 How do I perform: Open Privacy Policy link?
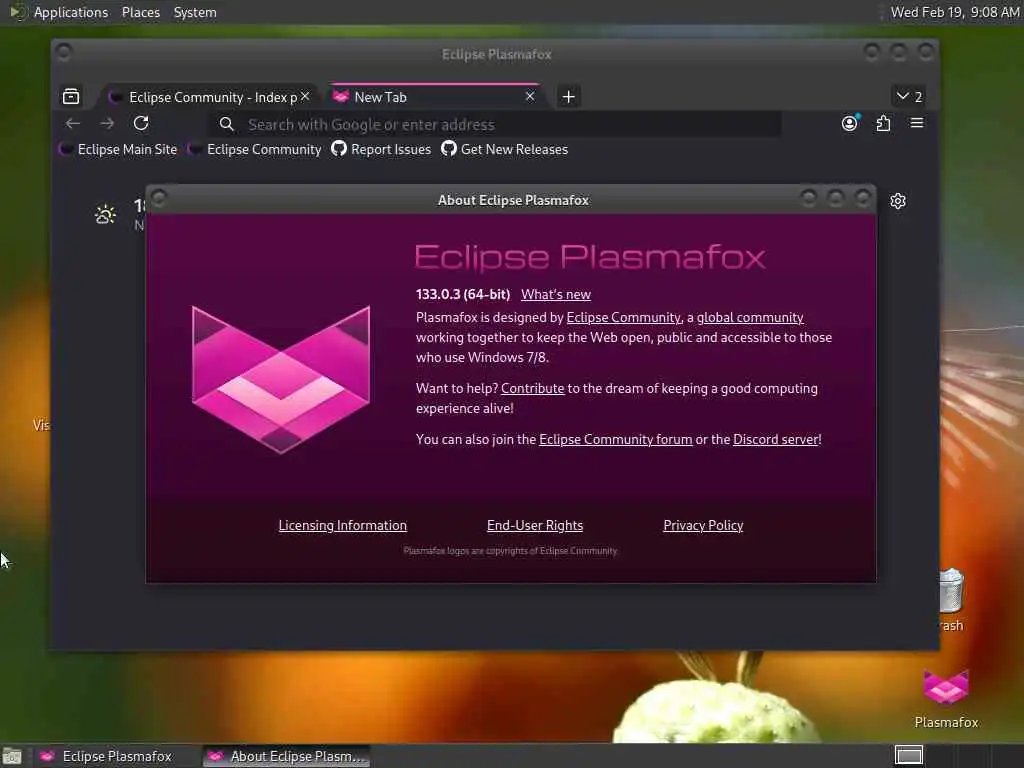coord(703,526)
